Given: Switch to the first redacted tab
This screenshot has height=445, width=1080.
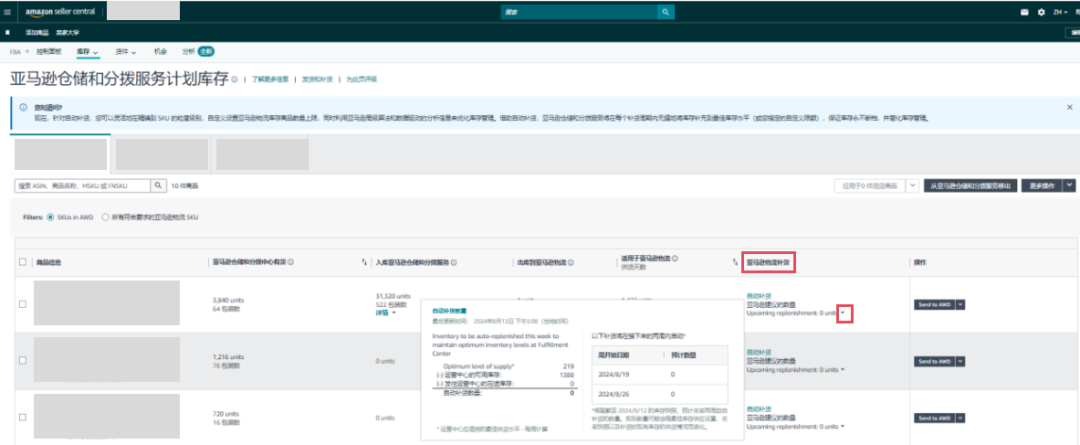Looking at the screenshot, I should pos(61,154).
